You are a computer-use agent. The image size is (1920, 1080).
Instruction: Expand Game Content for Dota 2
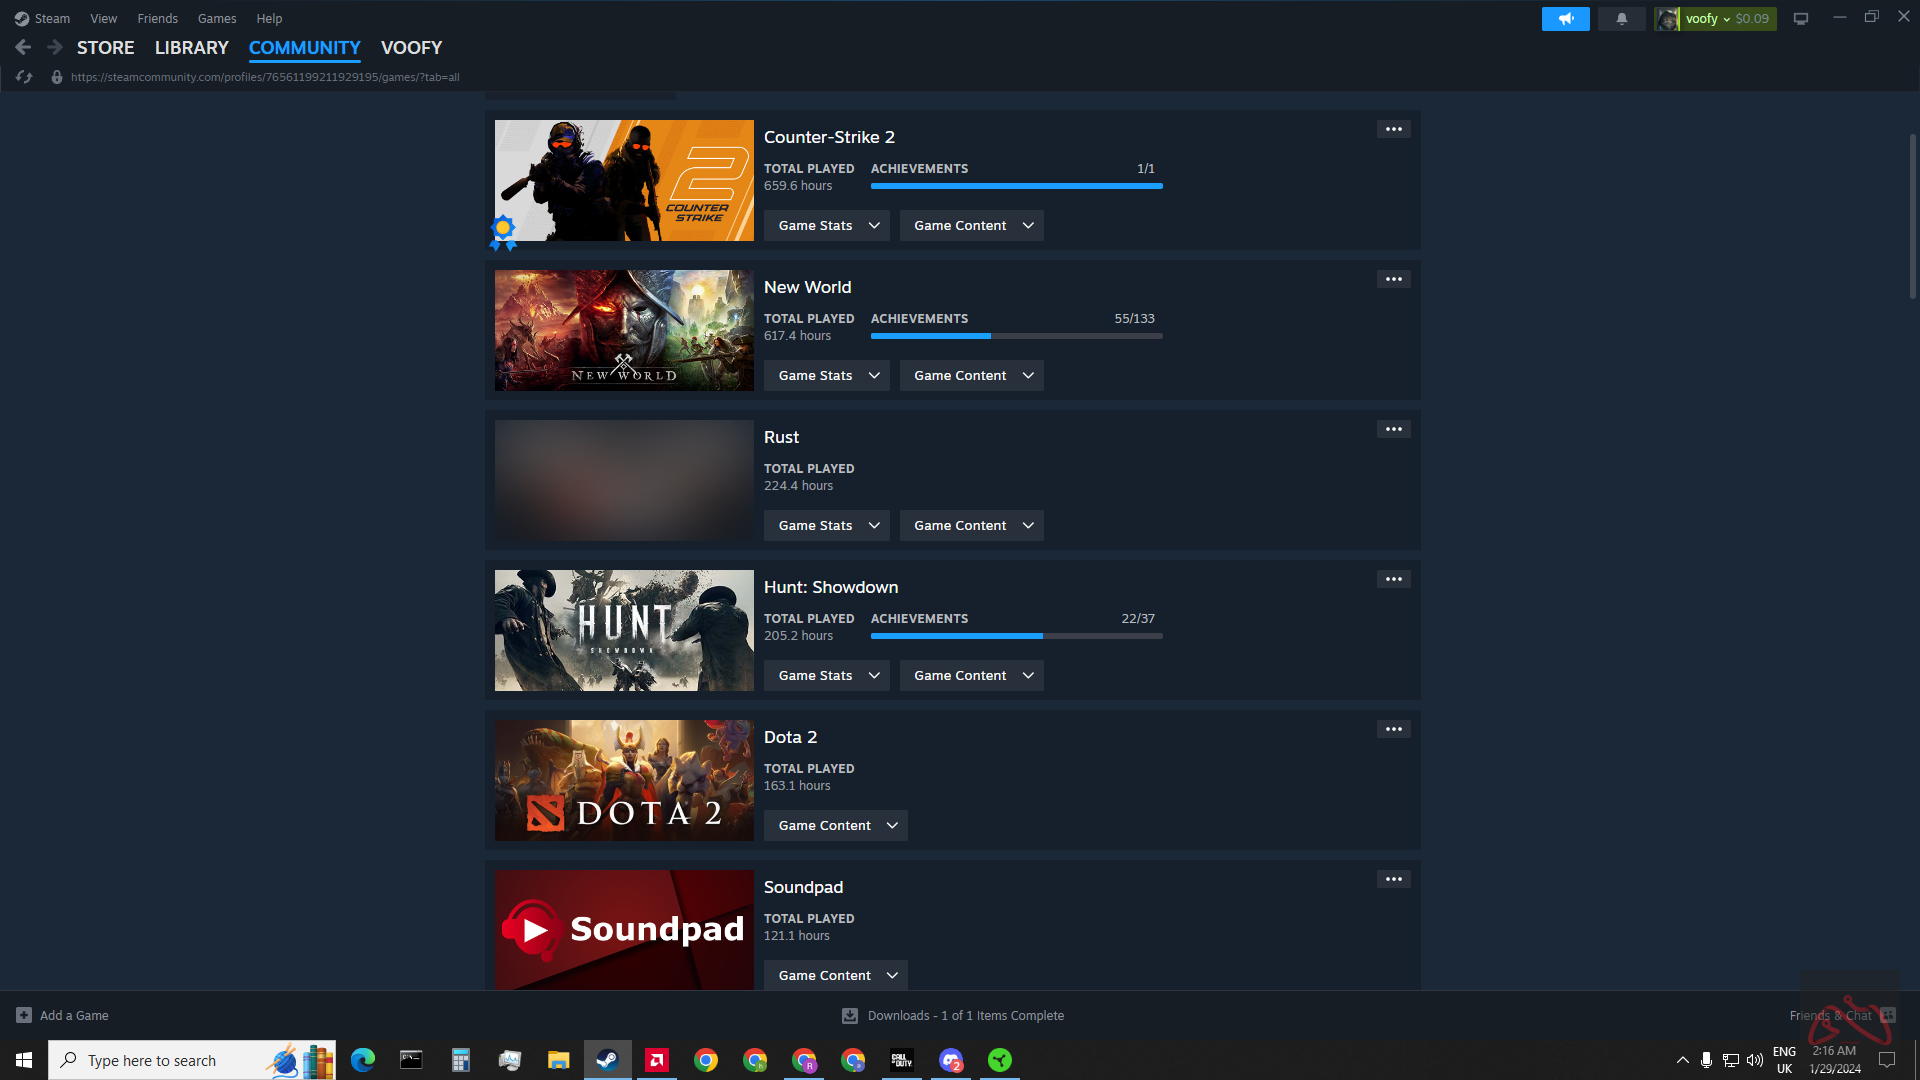835,826
